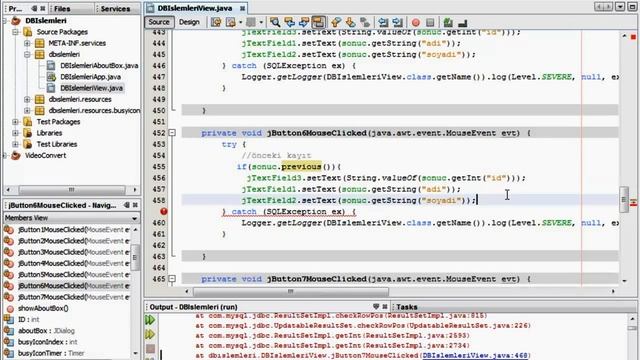The image size is (640, 360).
Task: Select the VideoConvert project
Action: coord(45,156)
